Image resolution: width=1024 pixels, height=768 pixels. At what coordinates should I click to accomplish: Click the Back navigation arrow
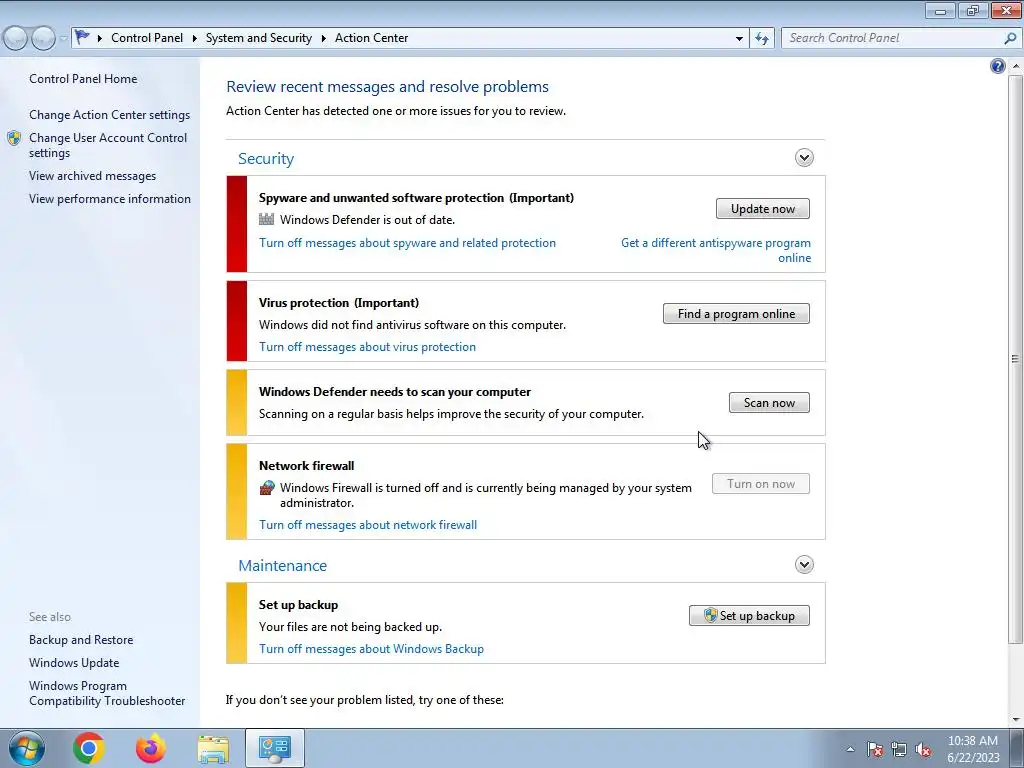pos(16,38)
